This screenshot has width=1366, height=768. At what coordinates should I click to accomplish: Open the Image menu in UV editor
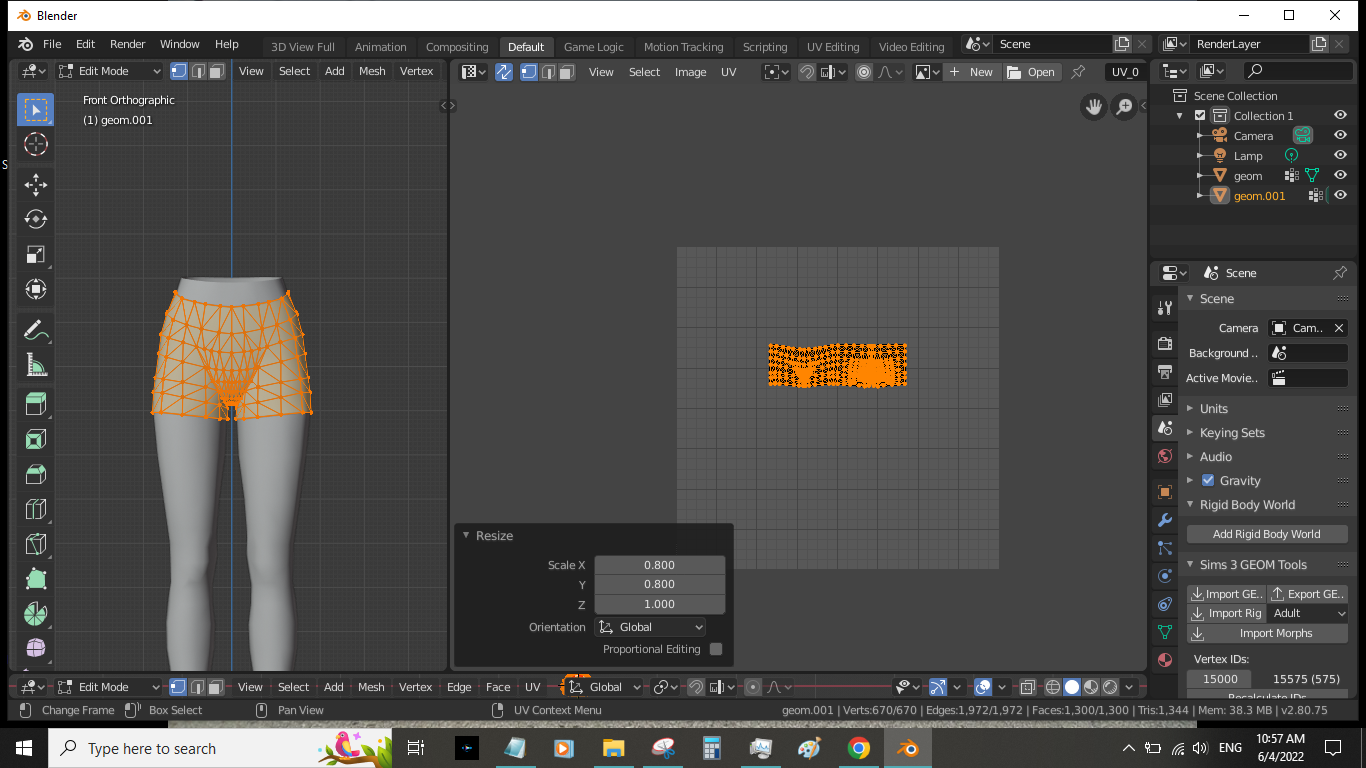click(x=690, y=72)
